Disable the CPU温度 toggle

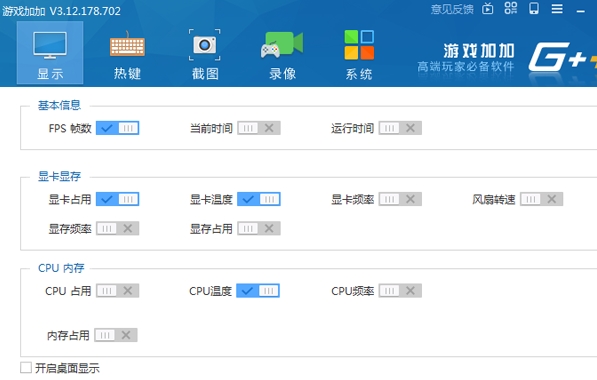(x=258, y=291)
